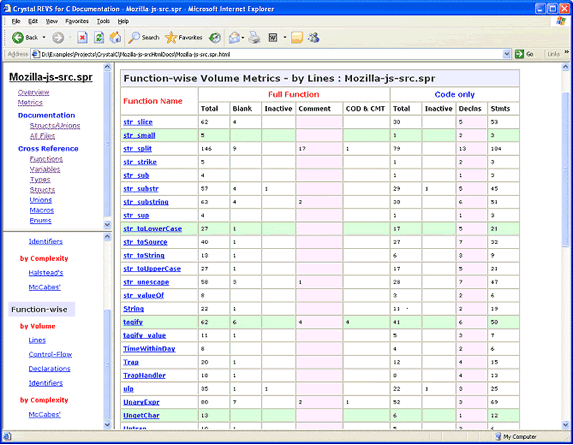This screenshot has width=573, height=445.
Task: Open the File menu
Action: pos(16,21)
